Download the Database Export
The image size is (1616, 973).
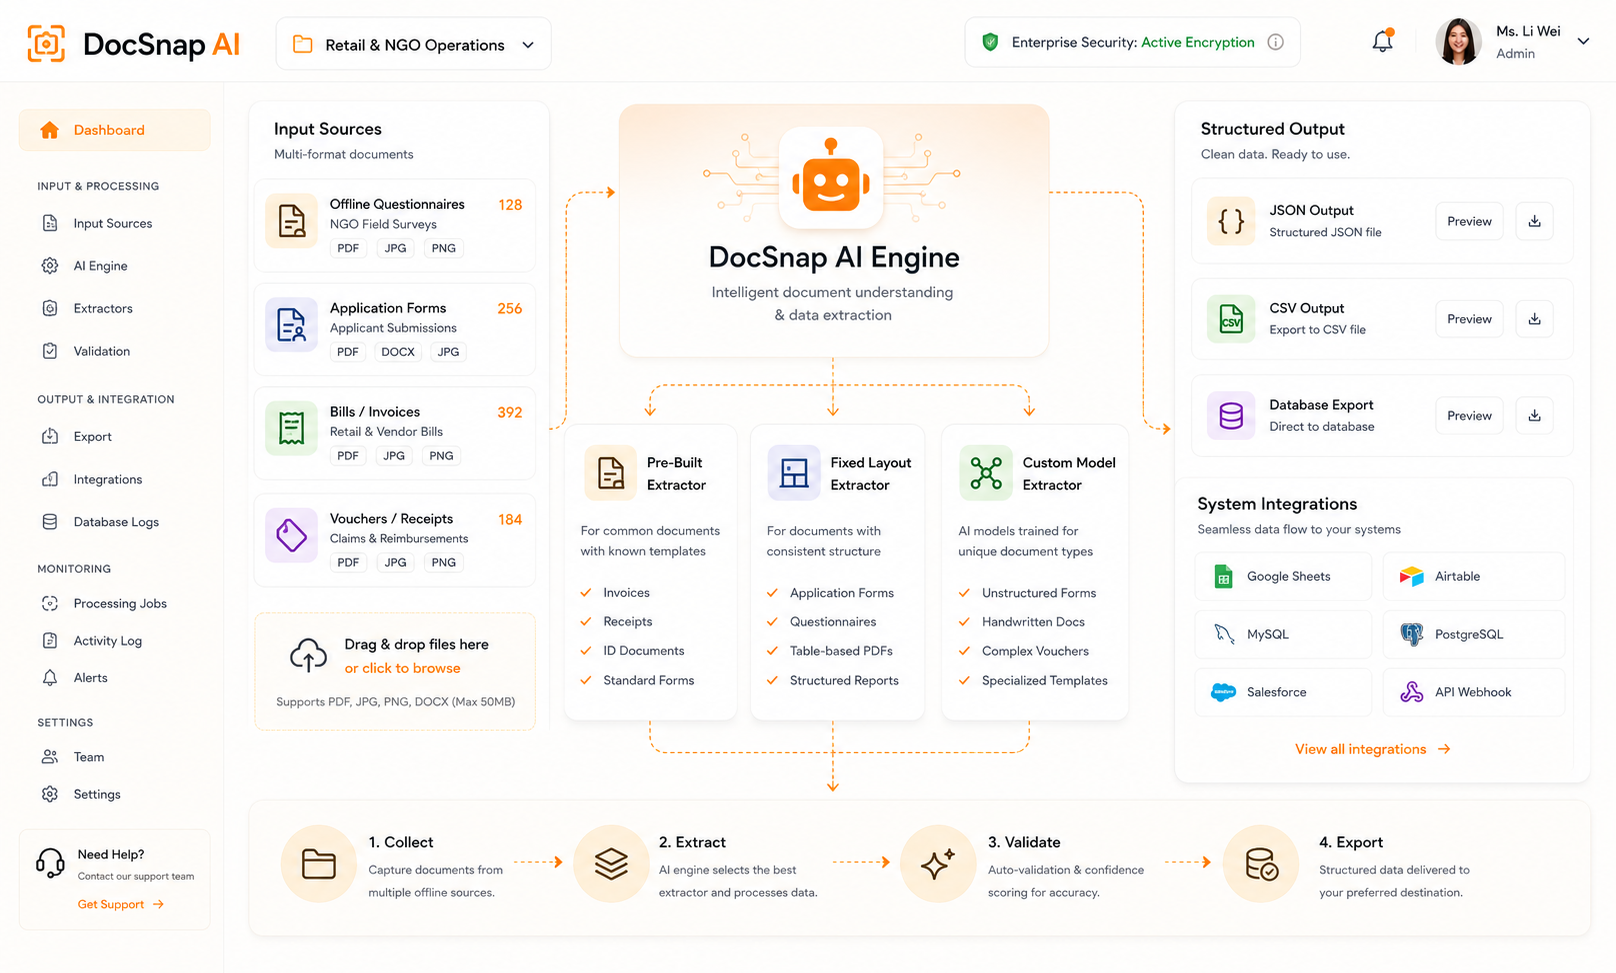[1534, 416]
